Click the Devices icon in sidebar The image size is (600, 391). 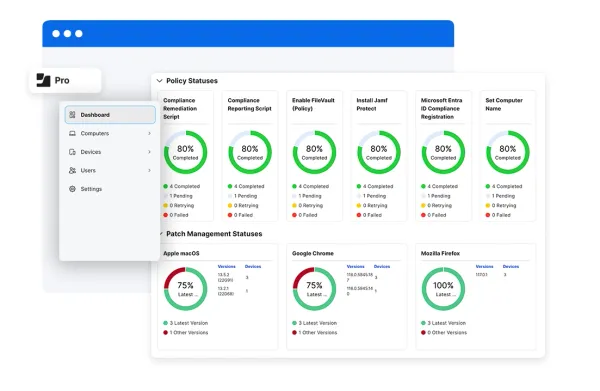coord(72,152)
